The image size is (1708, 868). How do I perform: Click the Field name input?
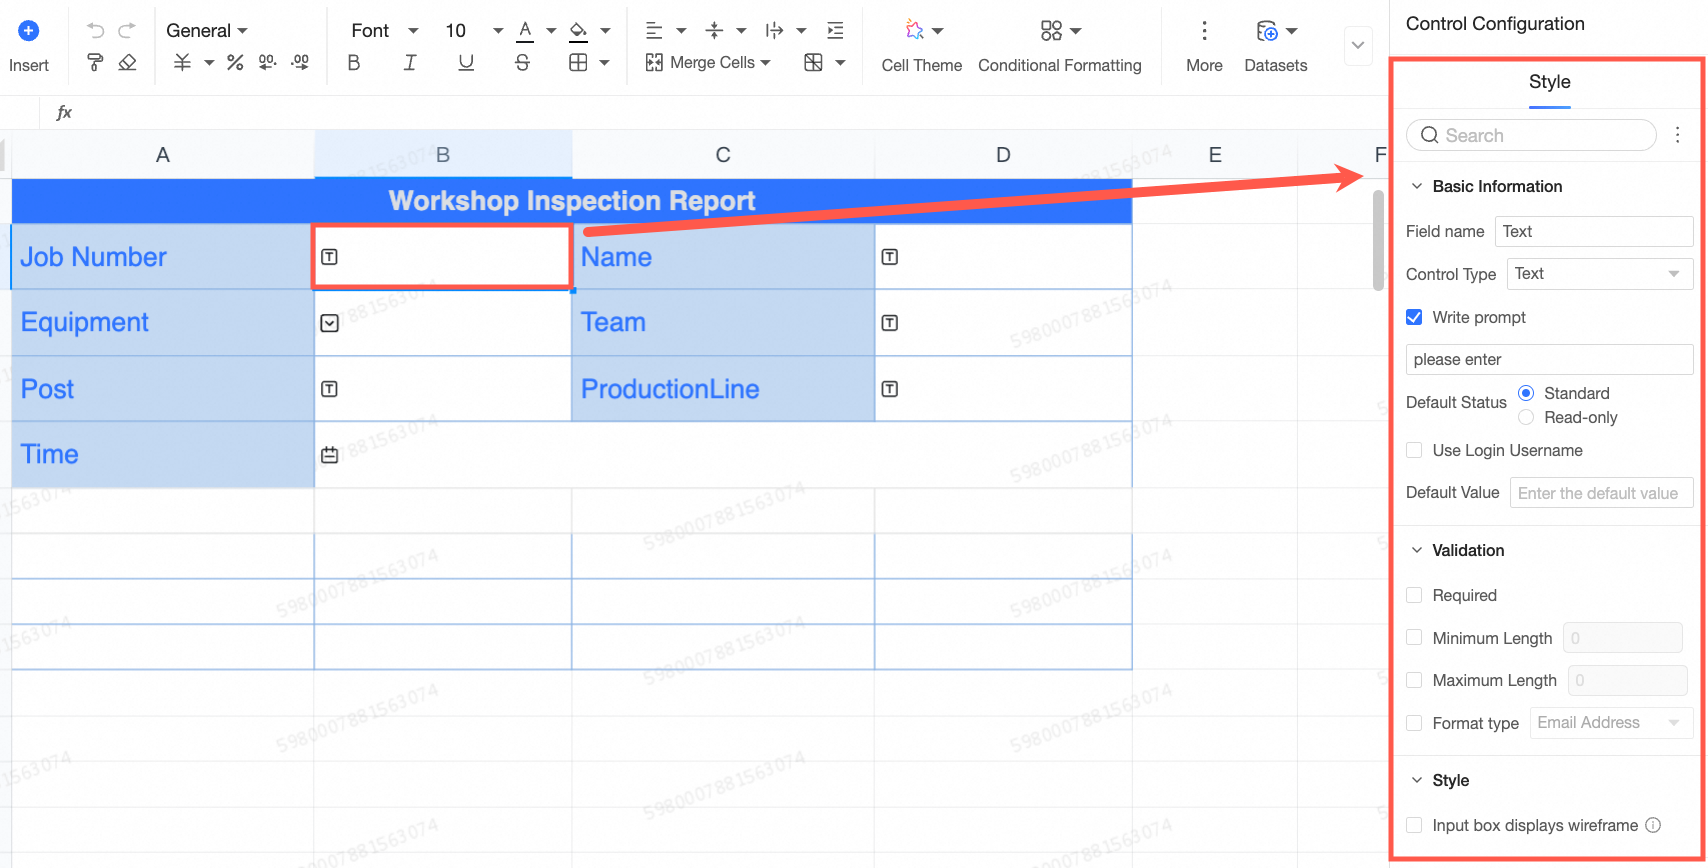1594,231
